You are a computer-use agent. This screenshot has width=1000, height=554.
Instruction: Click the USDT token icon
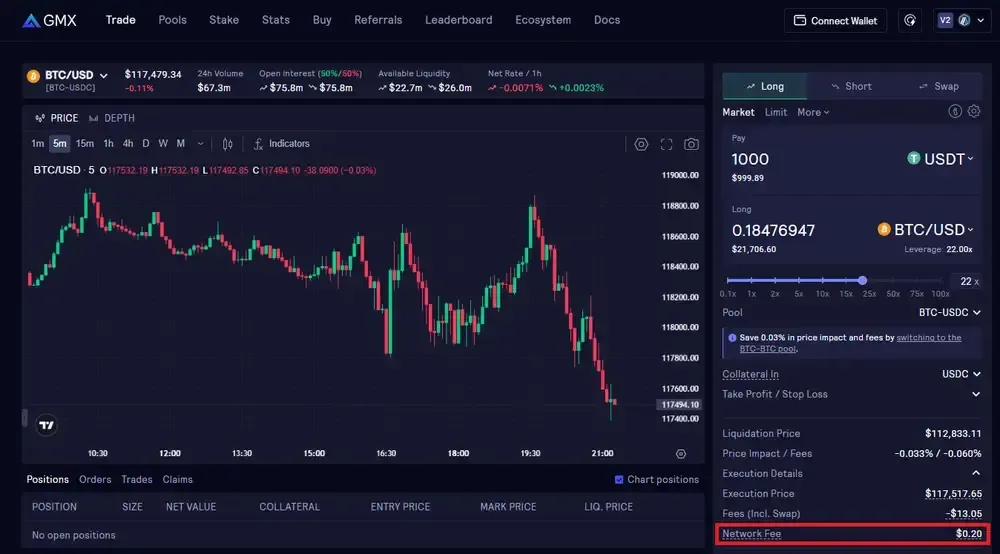point(914,158)
